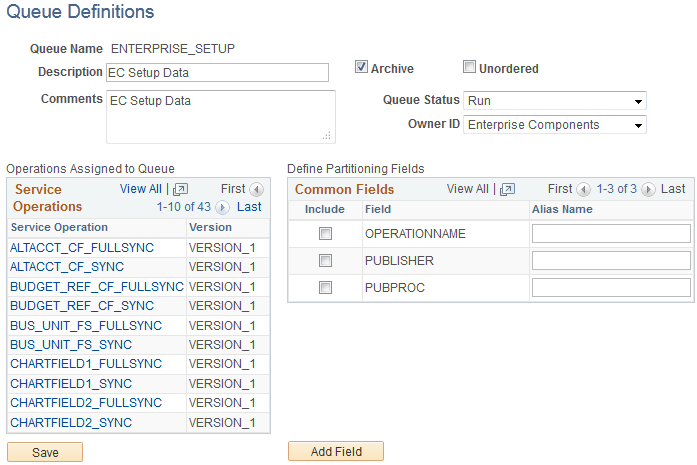Show previous row in Common Fields grid

click(584, 189)
